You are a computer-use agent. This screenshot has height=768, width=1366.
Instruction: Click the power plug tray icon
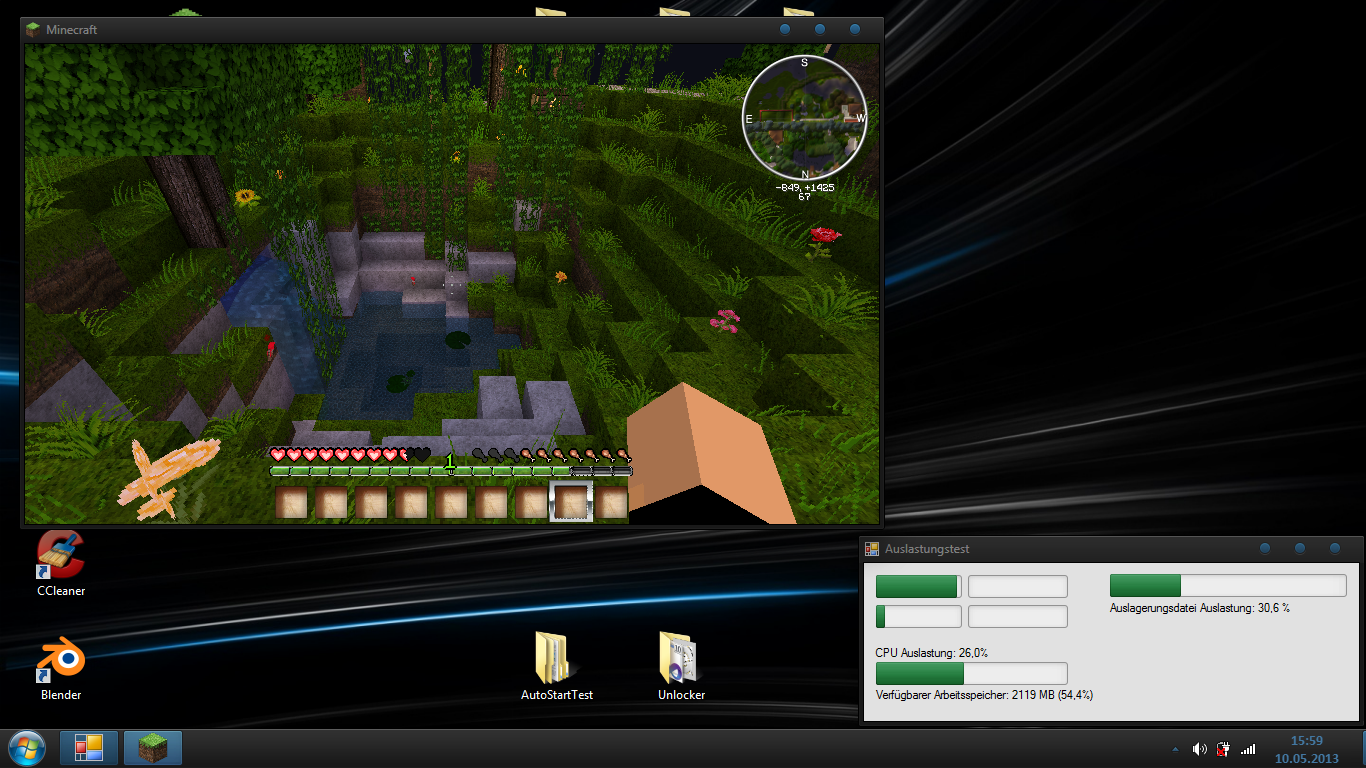[x=1223, y=749]
